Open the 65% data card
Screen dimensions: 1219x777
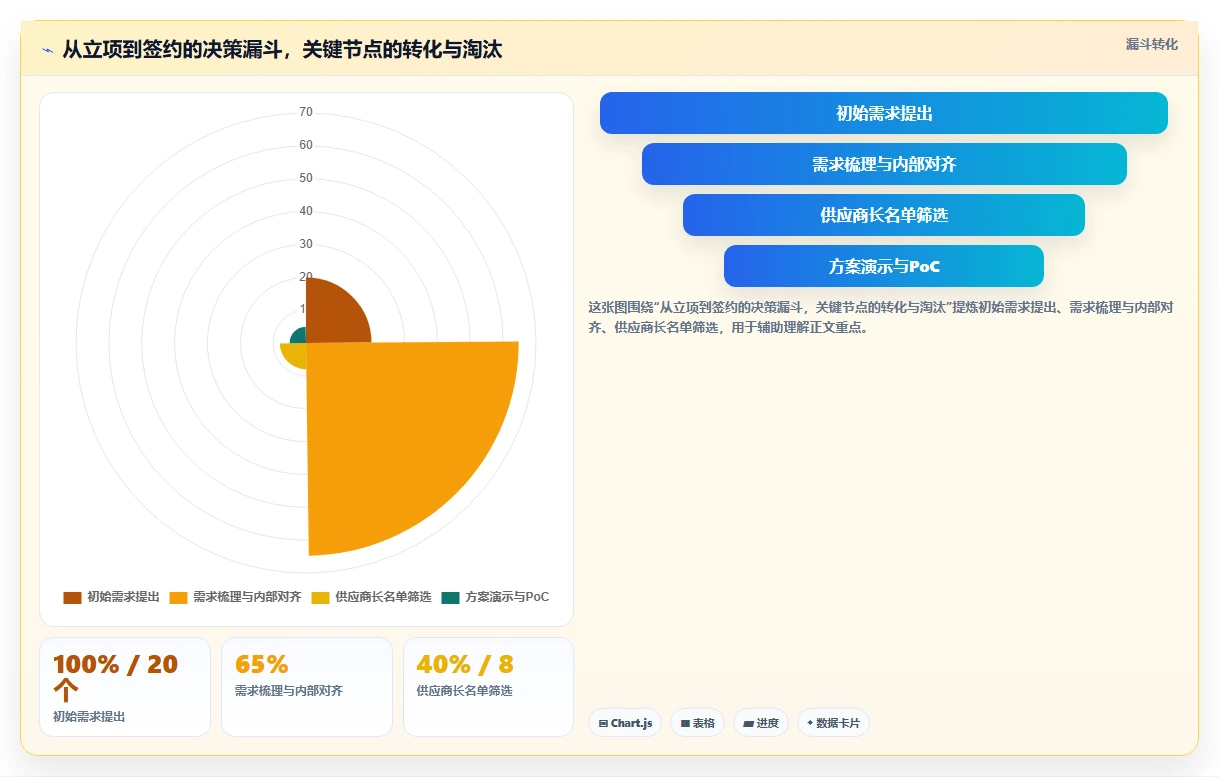(307, 687)
